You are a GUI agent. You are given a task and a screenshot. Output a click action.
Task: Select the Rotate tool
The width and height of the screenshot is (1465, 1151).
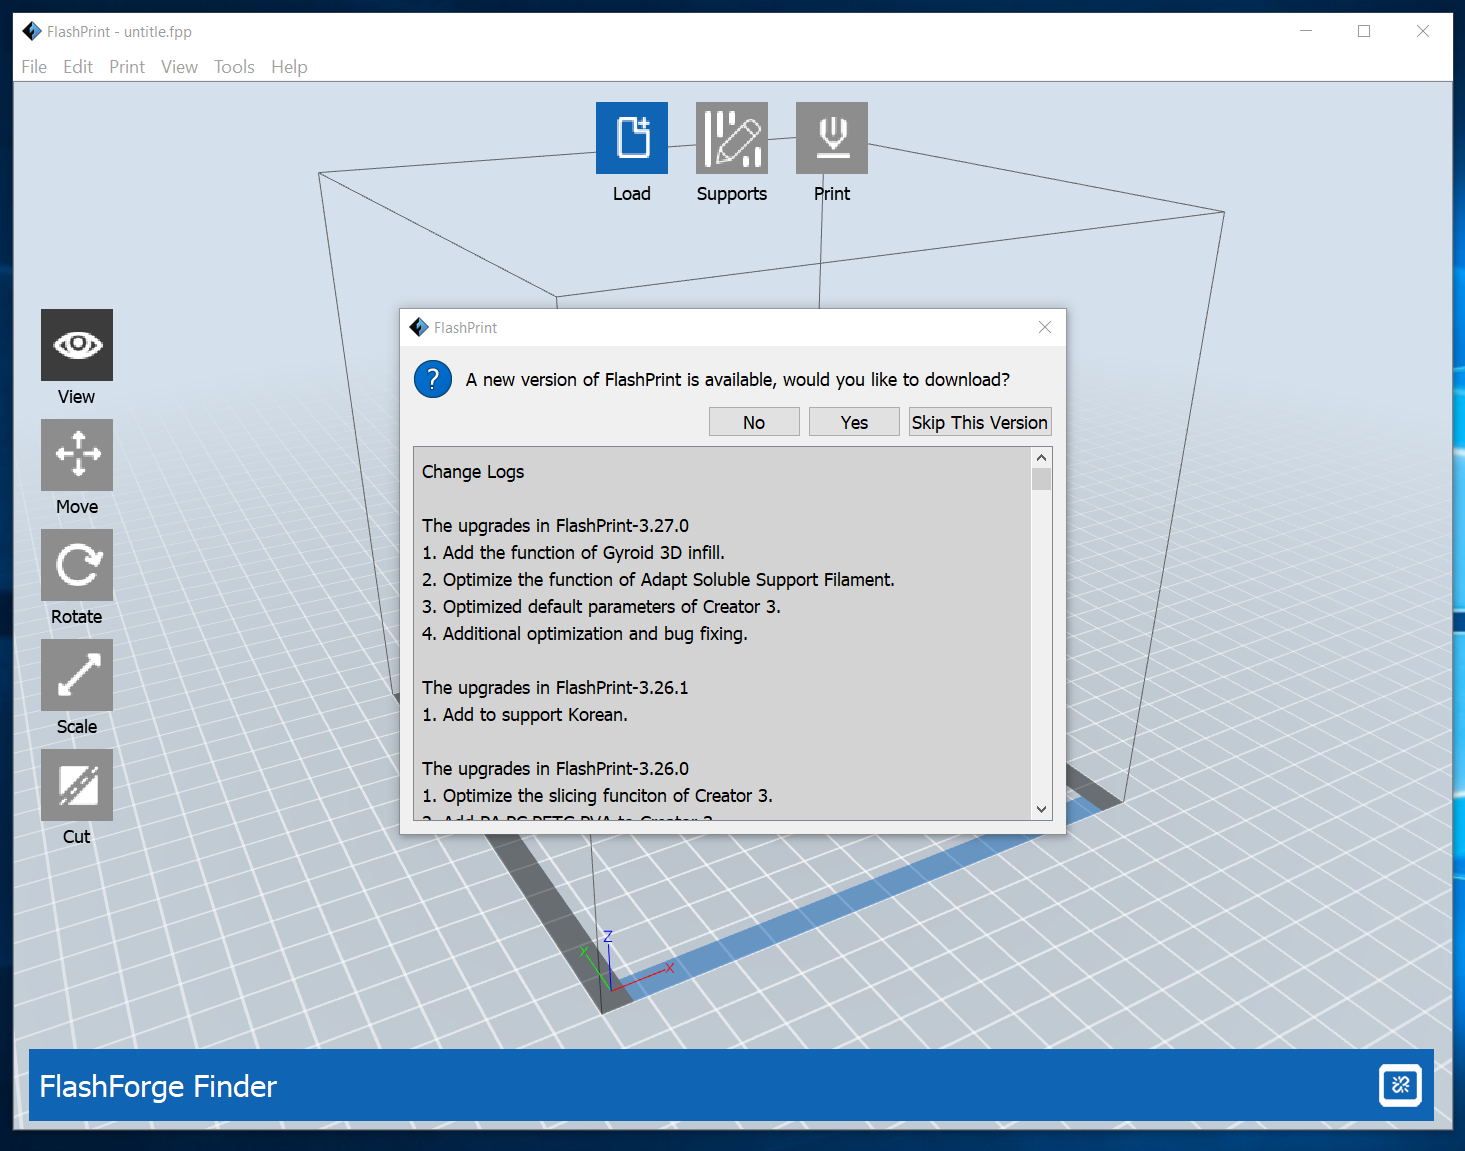[x=77, y=565]
